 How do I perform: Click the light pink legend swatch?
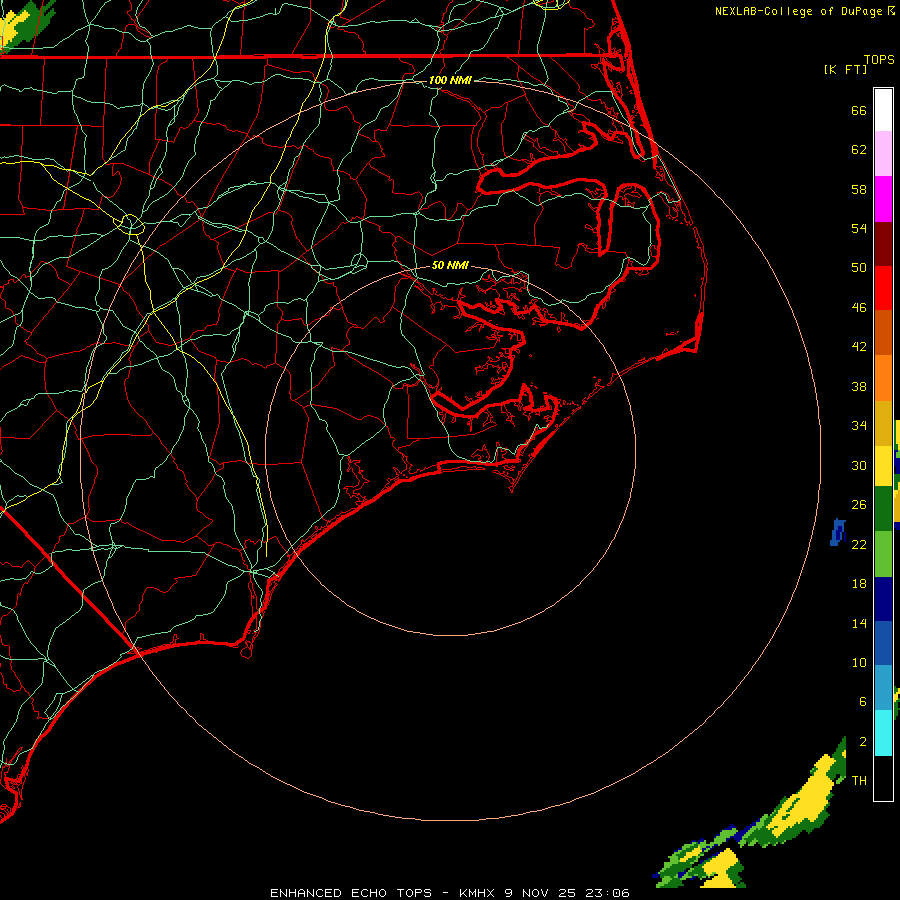pos(883,154)
